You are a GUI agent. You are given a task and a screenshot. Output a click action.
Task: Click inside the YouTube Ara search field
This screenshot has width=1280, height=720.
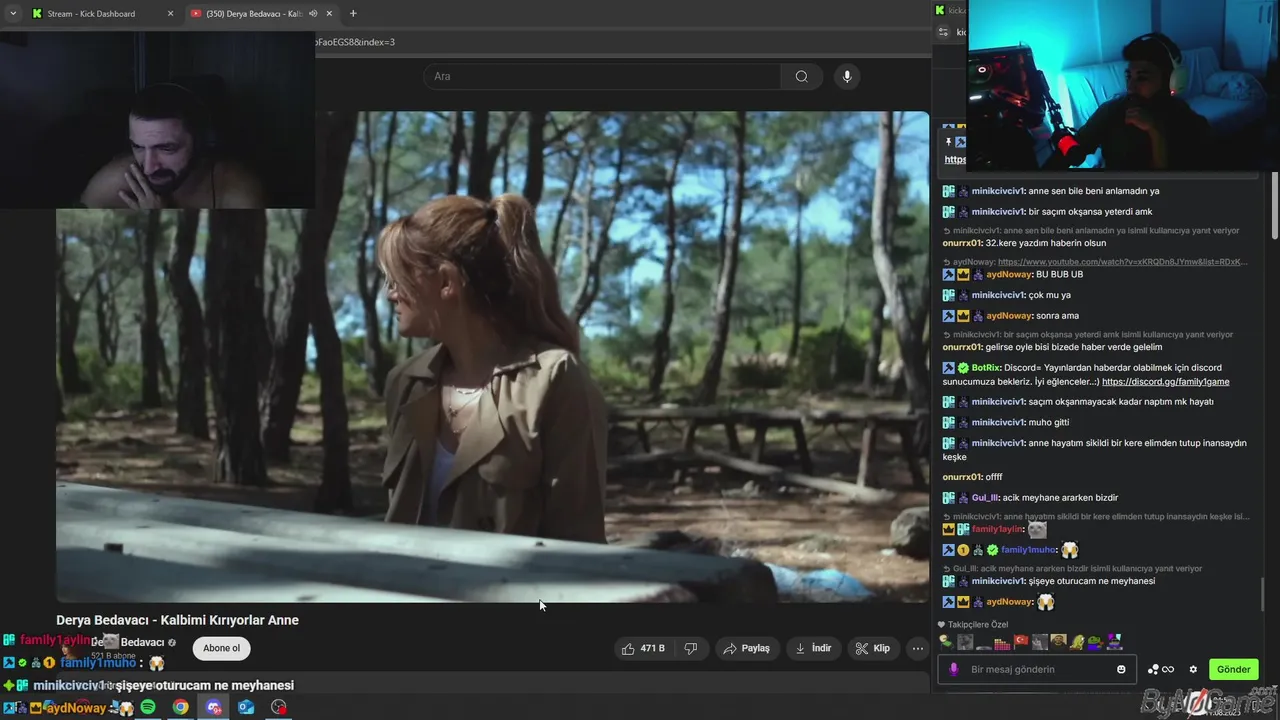(603, 76)
